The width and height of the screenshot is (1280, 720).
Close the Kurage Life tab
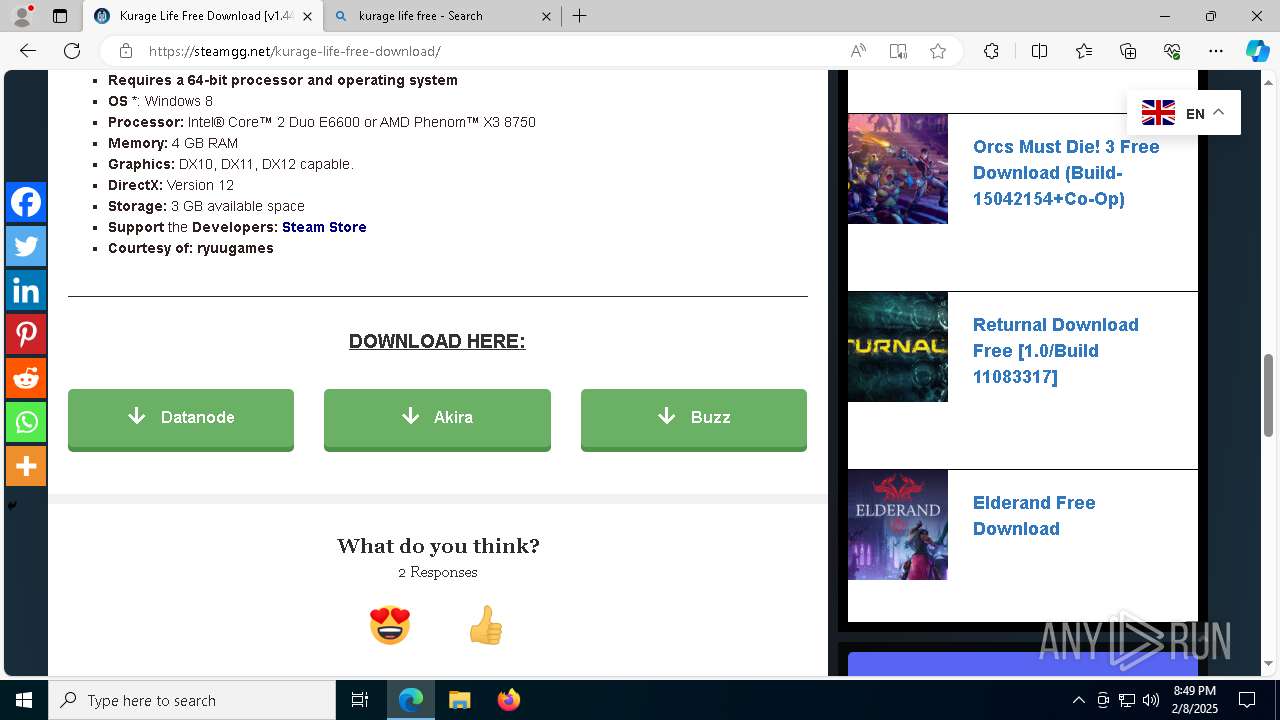pos(307,16)
